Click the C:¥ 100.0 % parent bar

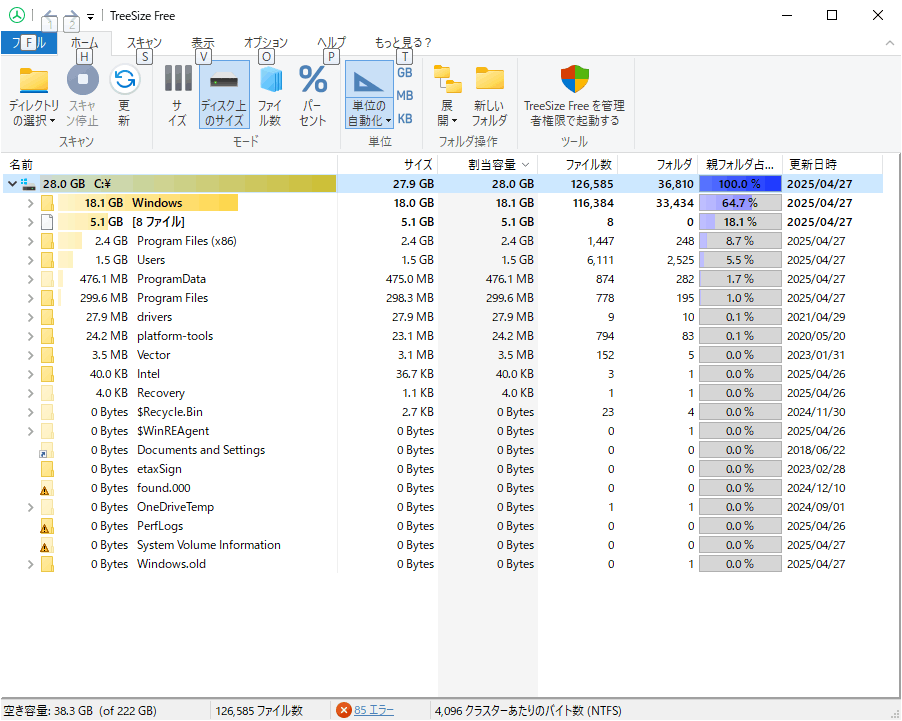pos(740,184)
